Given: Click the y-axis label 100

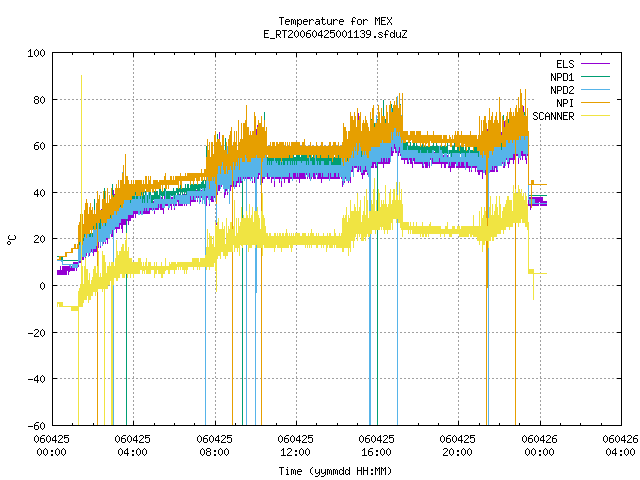Looking at the screenshot, I should (x=36, y=53).
